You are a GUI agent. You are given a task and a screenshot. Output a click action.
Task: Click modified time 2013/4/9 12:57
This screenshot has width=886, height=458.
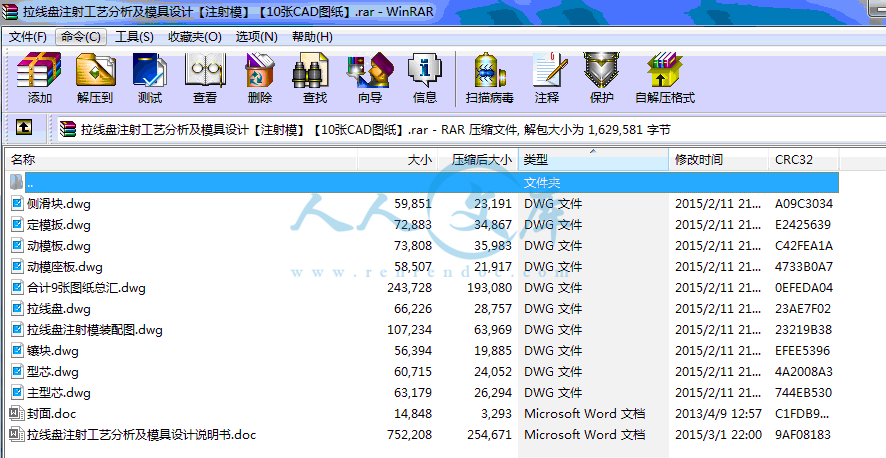(x=718, y=413)
